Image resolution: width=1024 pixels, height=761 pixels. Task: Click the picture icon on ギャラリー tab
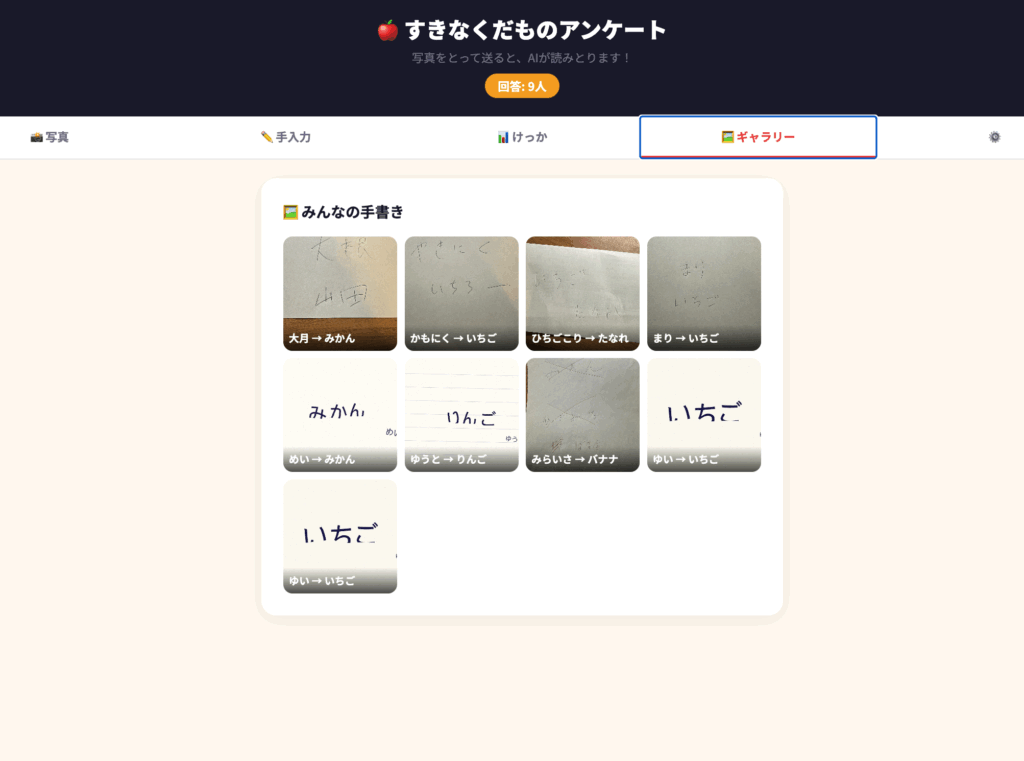tap(728, 137)
